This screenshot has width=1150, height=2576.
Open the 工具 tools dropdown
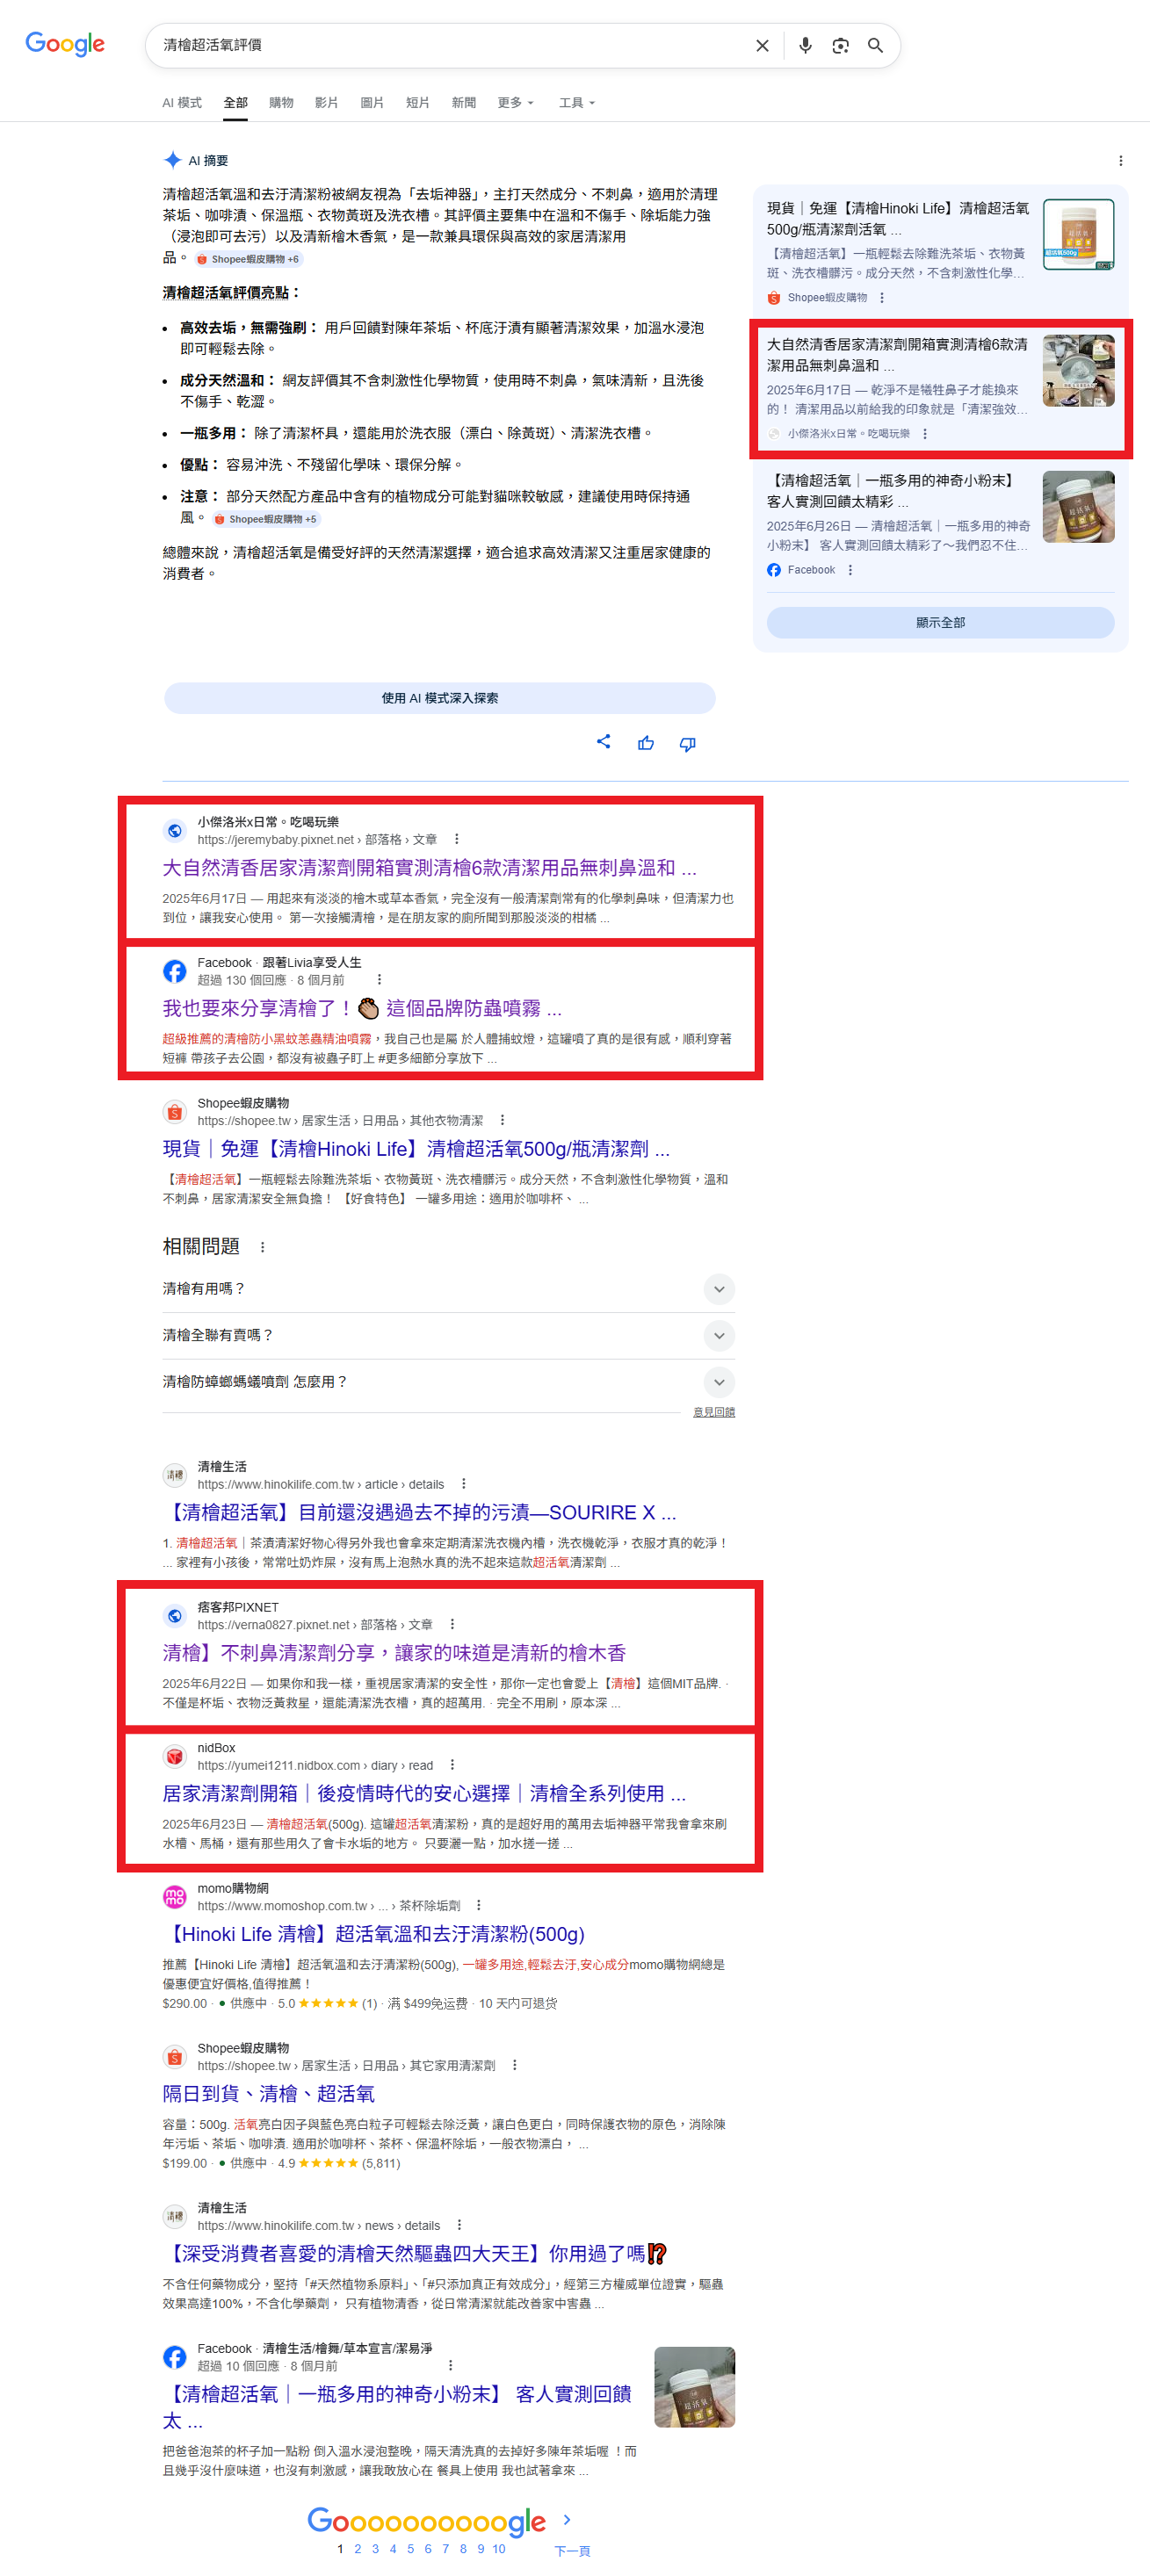click(576, 103)
